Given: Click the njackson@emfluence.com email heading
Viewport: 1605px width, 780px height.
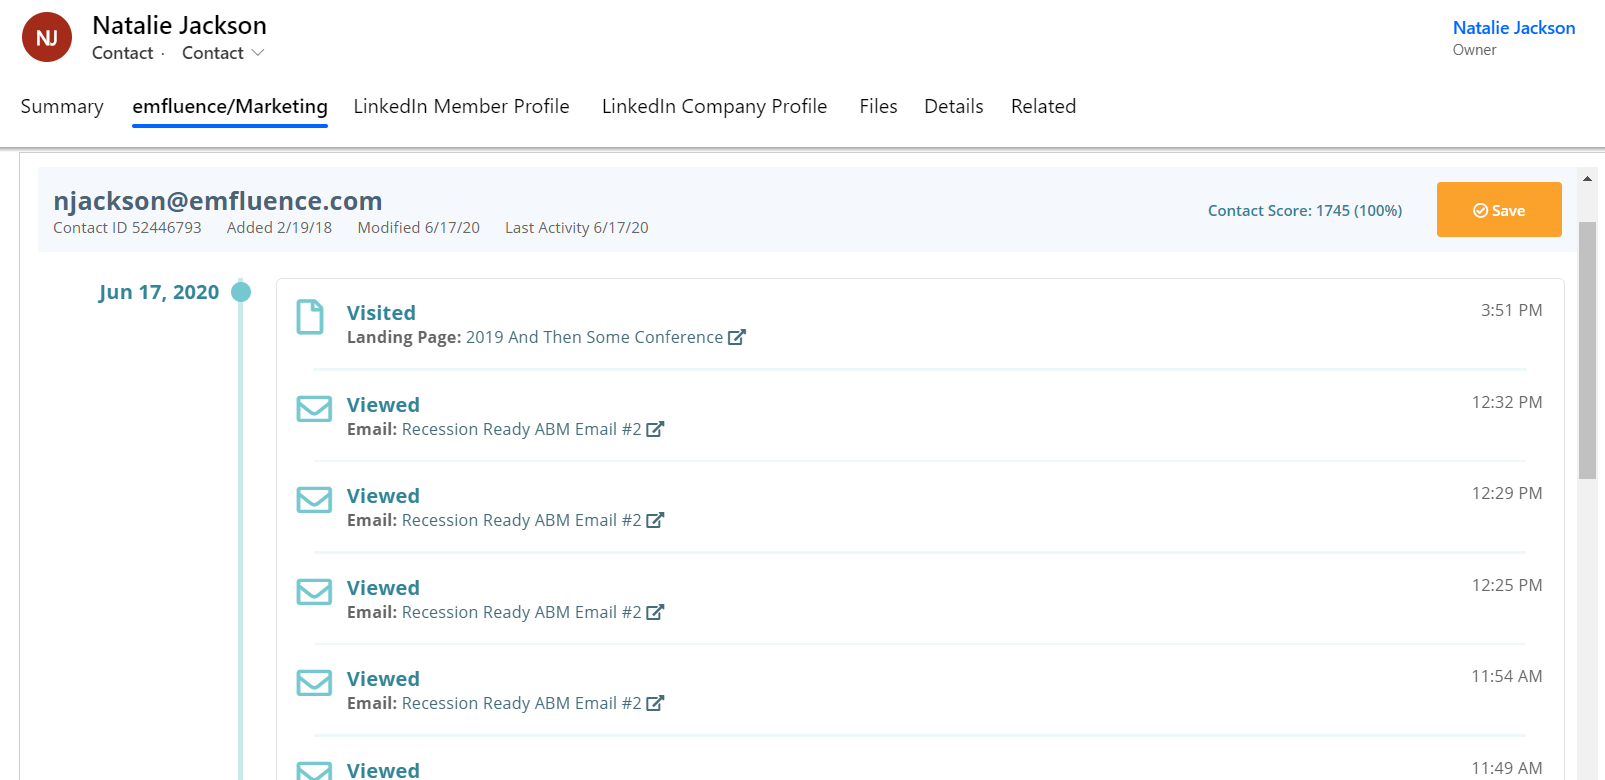Looking at the screenshot, I should (x=218, y=201).
